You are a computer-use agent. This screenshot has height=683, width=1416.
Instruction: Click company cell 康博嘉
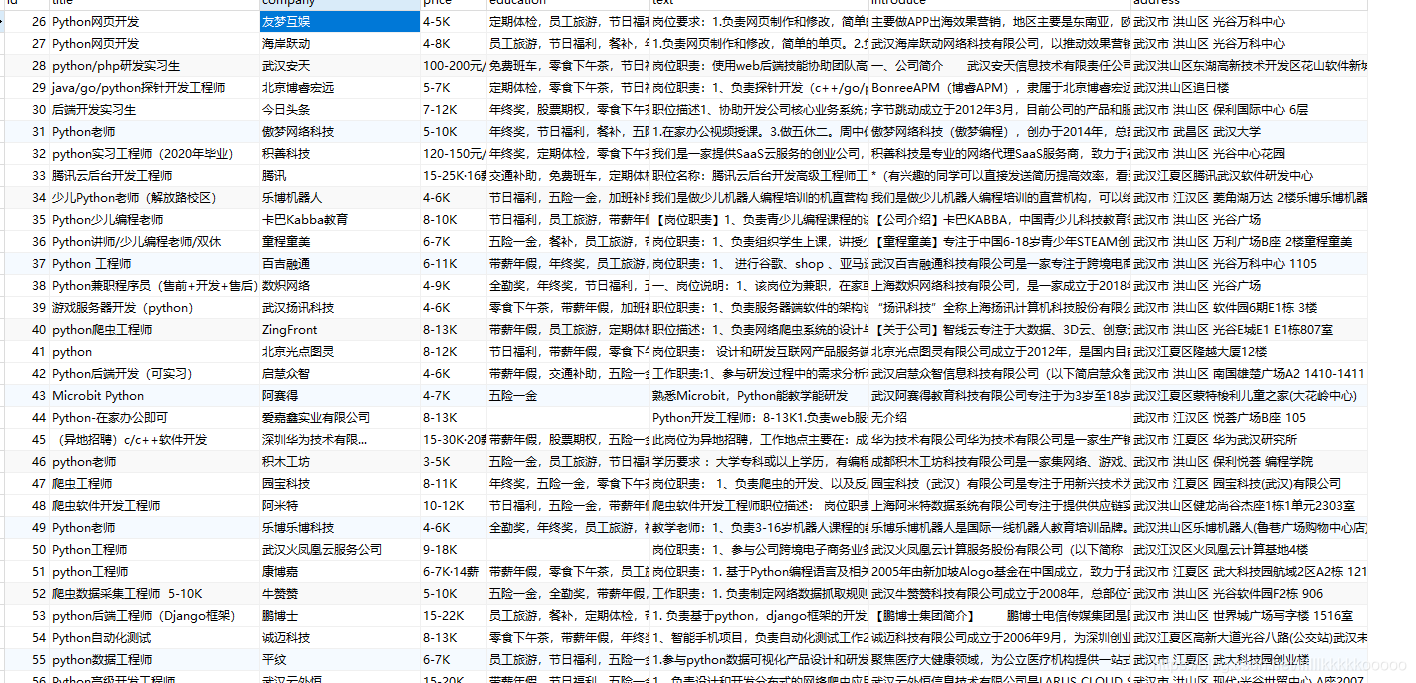coord(339,571)
